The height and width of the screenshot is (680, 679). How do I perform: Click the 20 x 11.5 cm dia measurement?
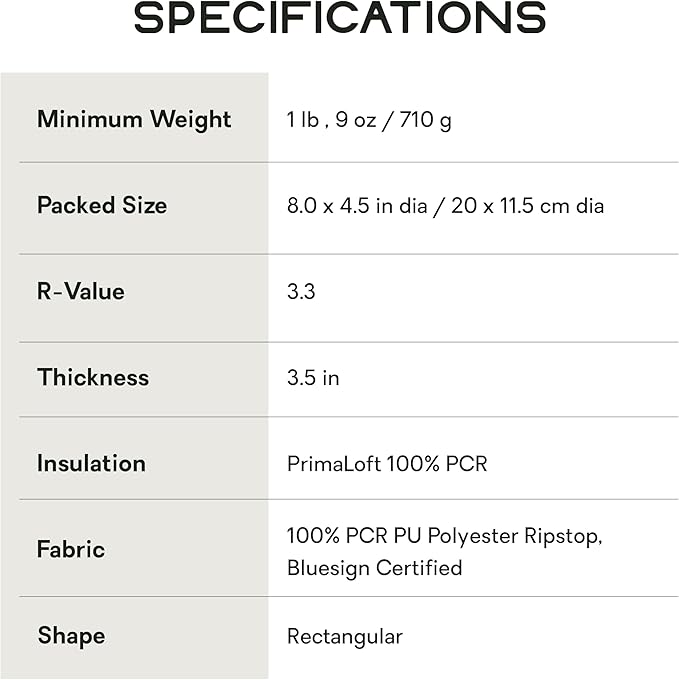tap(528, 207)
